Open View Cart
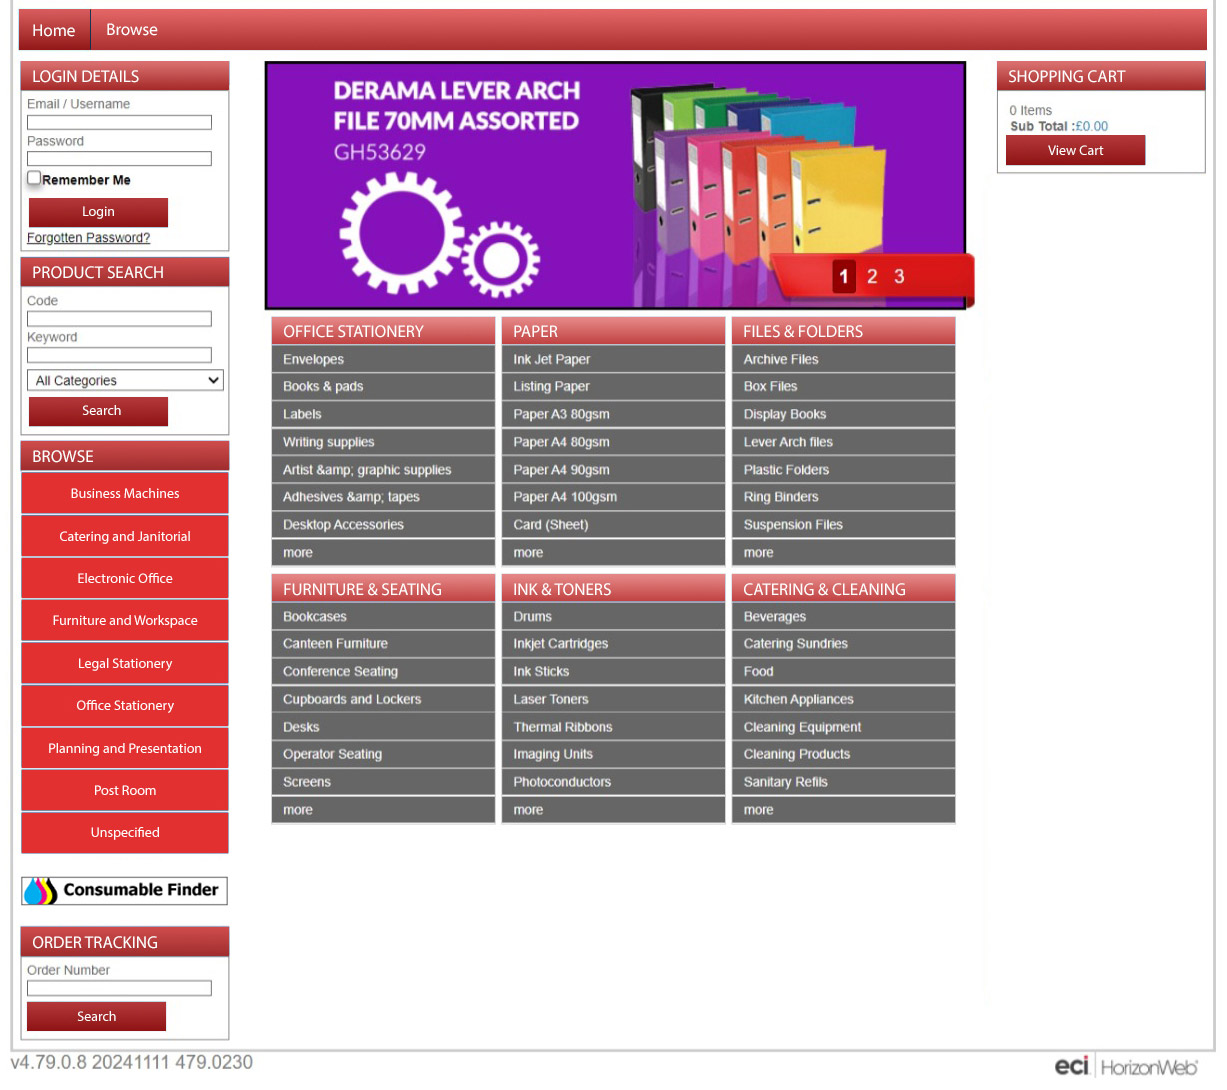This screenshot has height=1090, width=1227. (x=1075, y=150)
